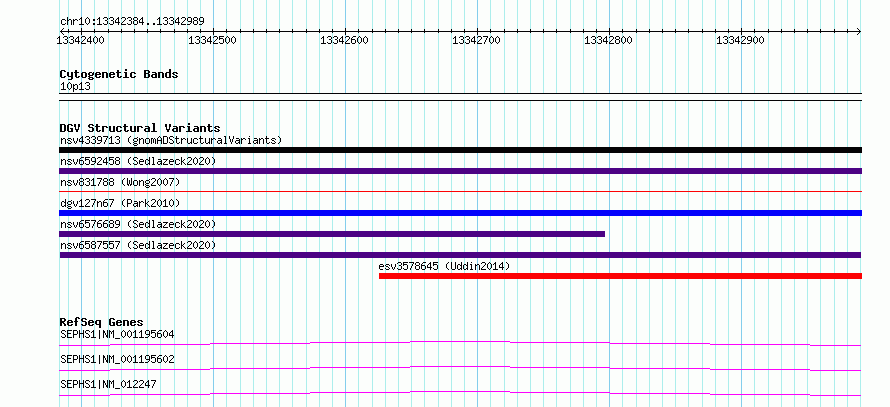Image resolution: width=890 pixels, height=407 pixels.
Task: Click the cytogenetic band 10p13 line
Action: point(460,97)
